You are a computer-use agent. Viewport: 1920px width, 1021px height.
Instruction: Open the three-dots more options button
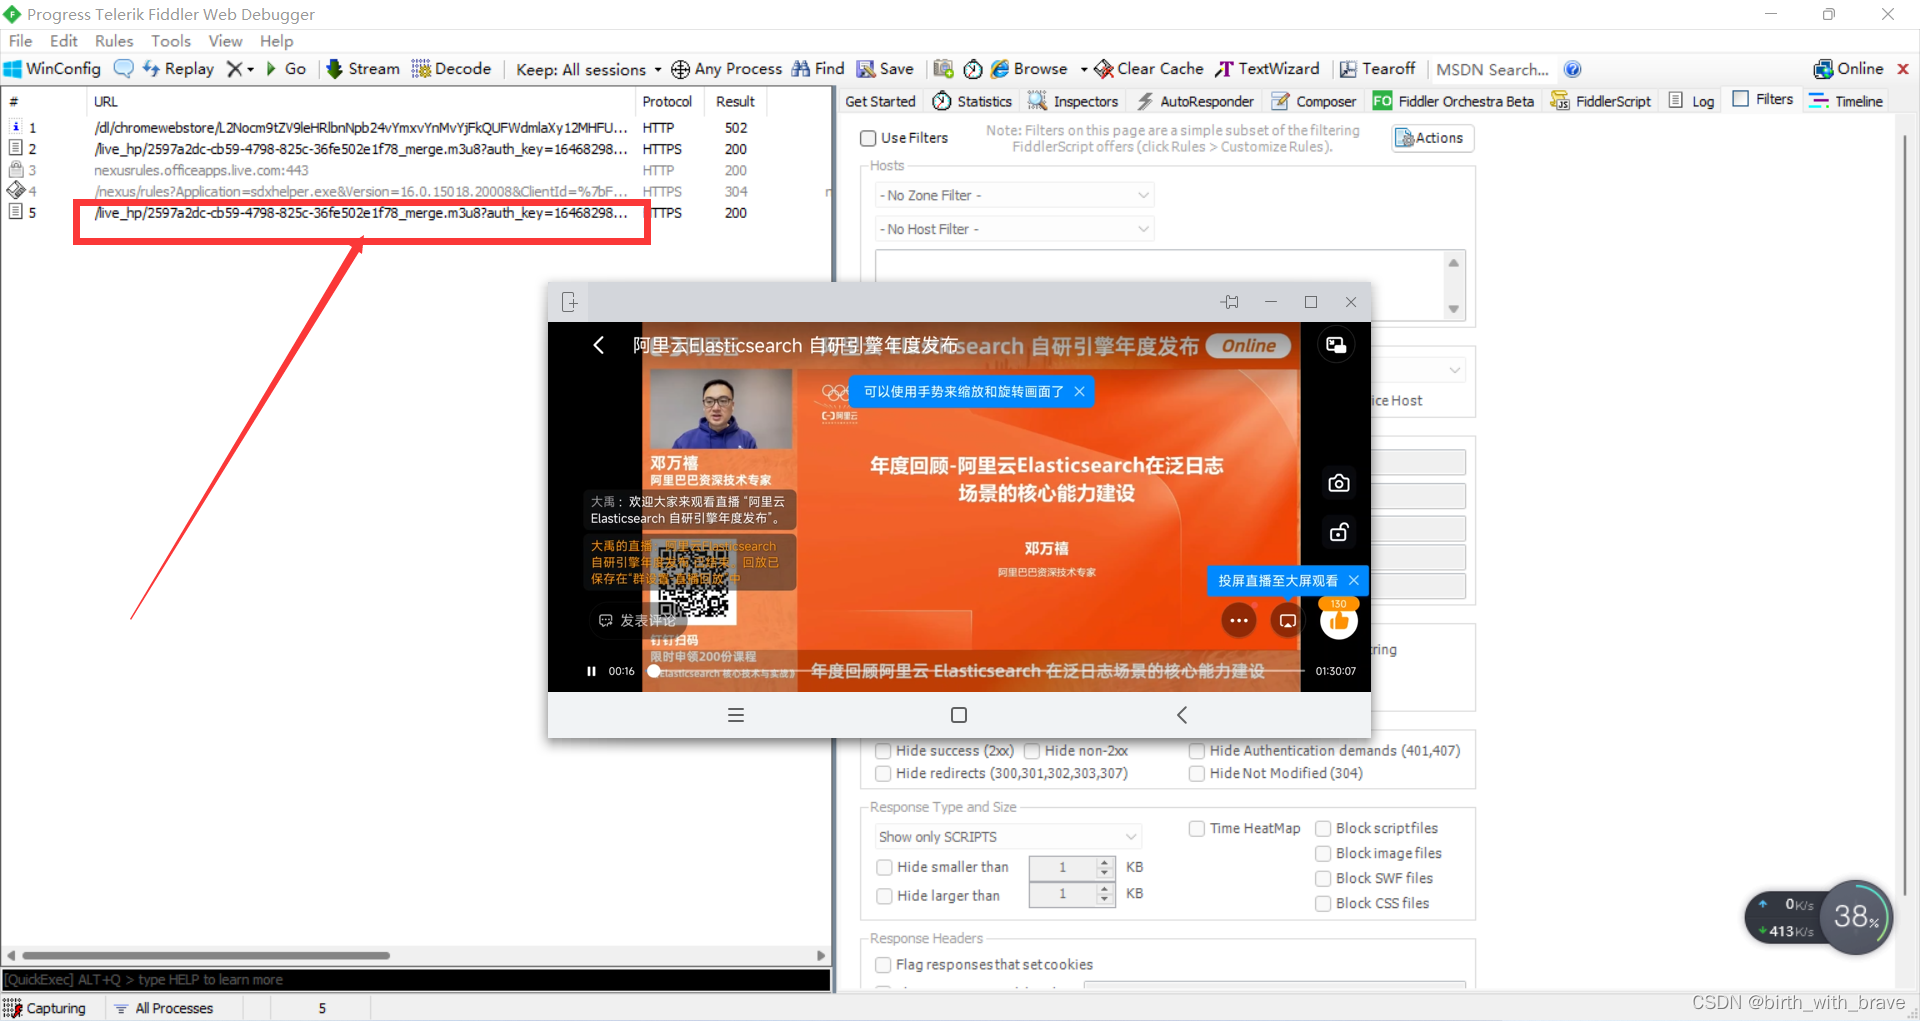click(1239, 621)
